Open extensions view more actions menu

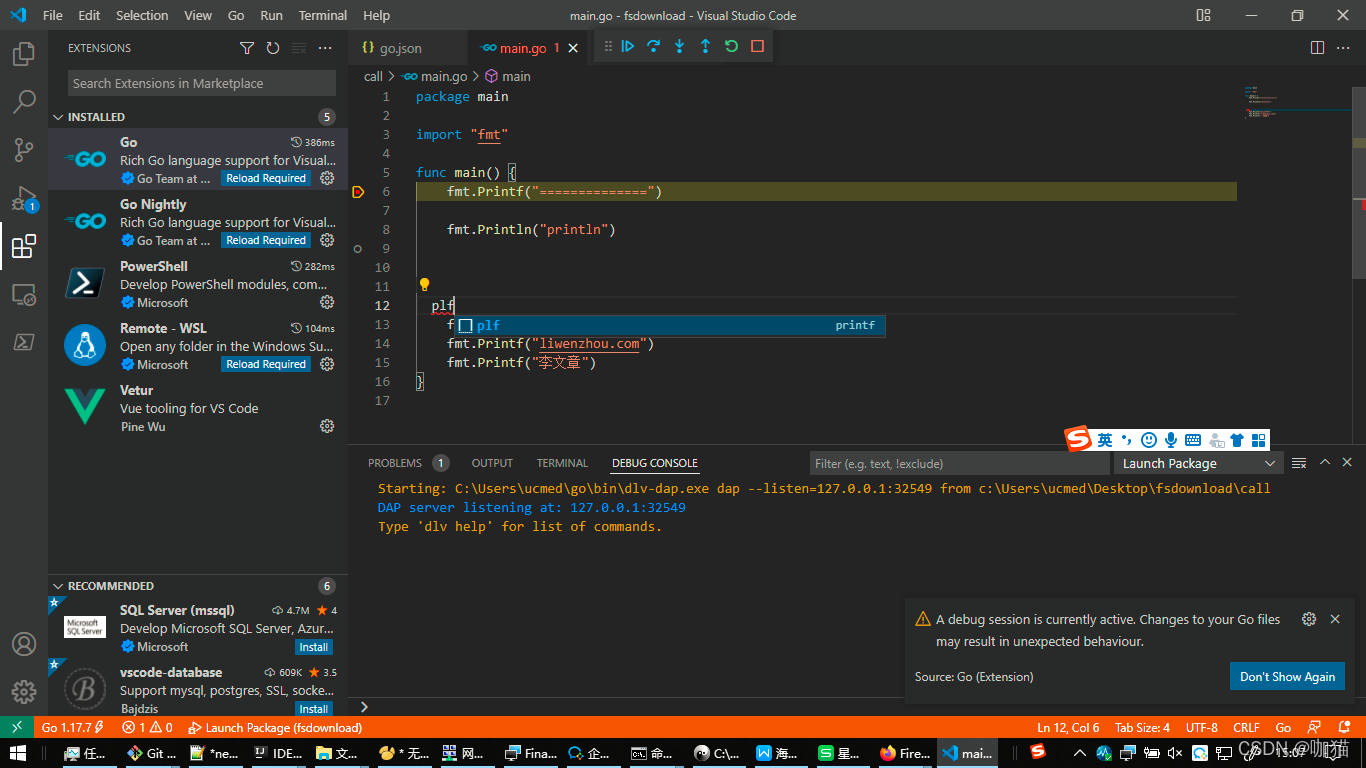coord(325,48)
